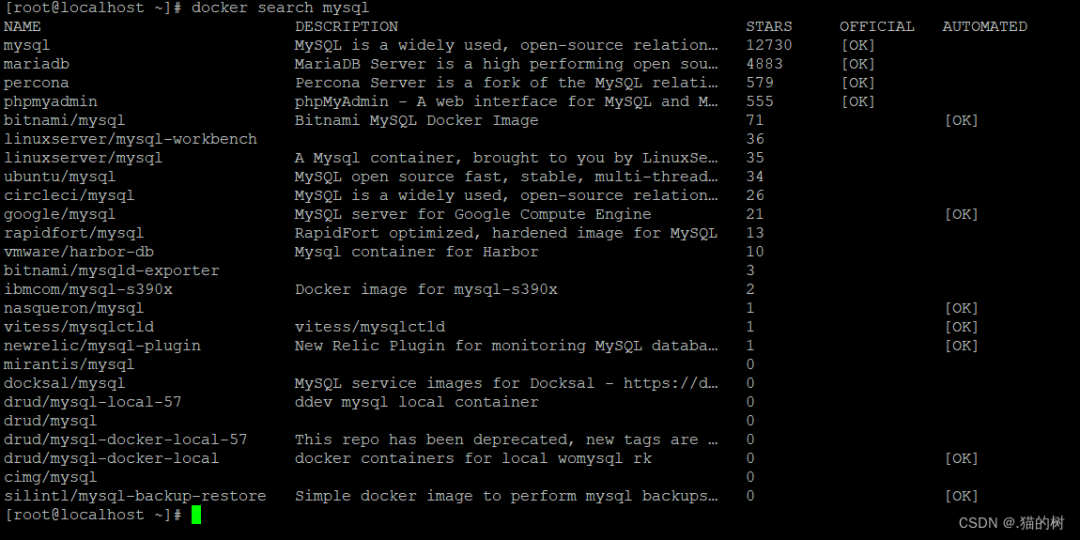Click the star count 12730

tap(769, 45)
